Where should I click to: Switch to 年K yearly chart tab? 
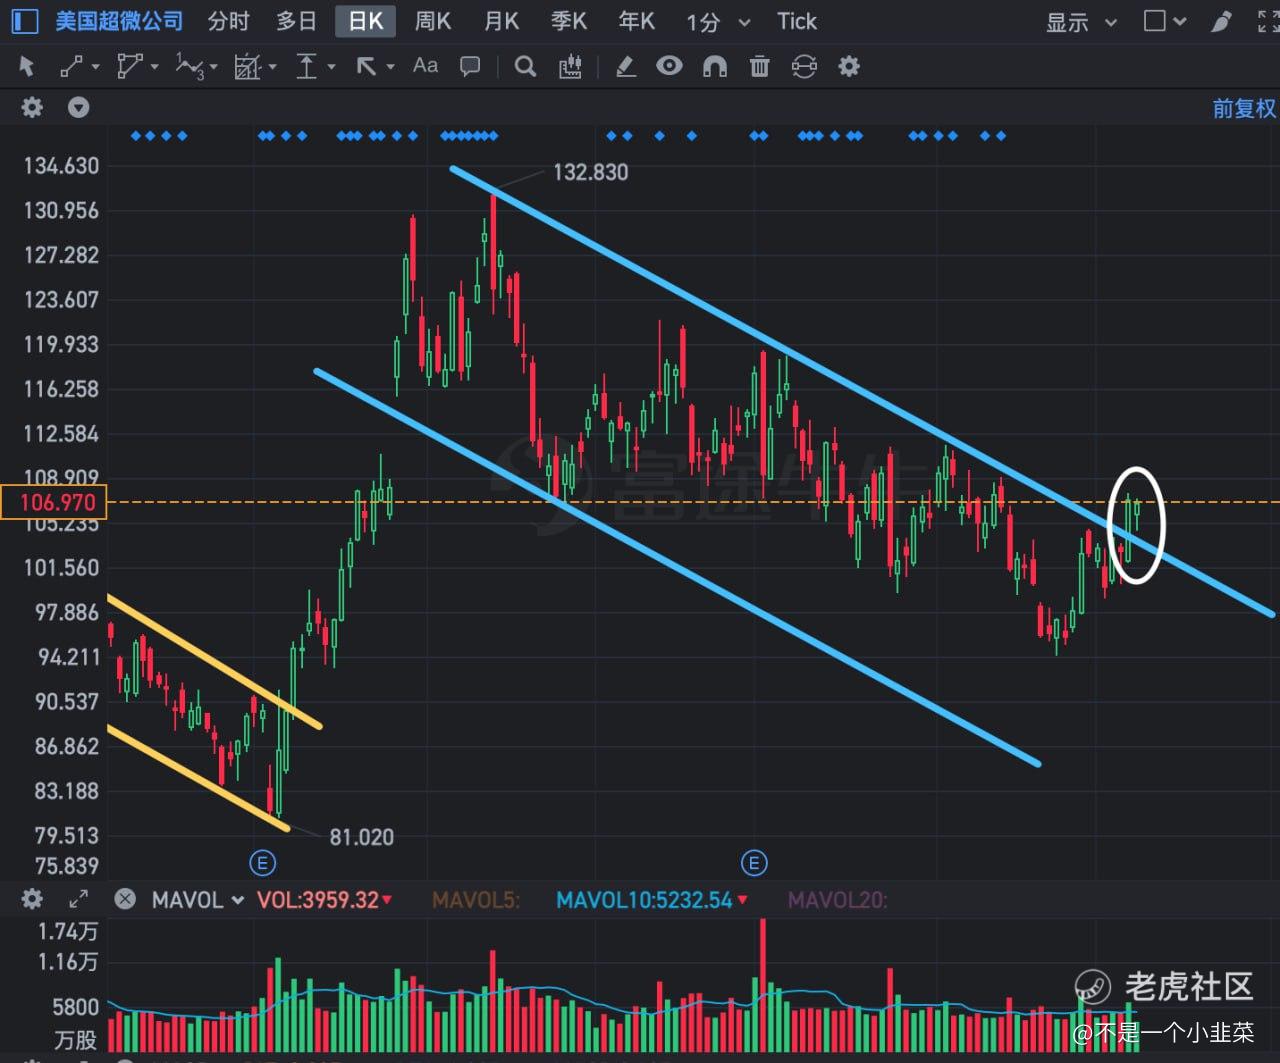point(636,21)
